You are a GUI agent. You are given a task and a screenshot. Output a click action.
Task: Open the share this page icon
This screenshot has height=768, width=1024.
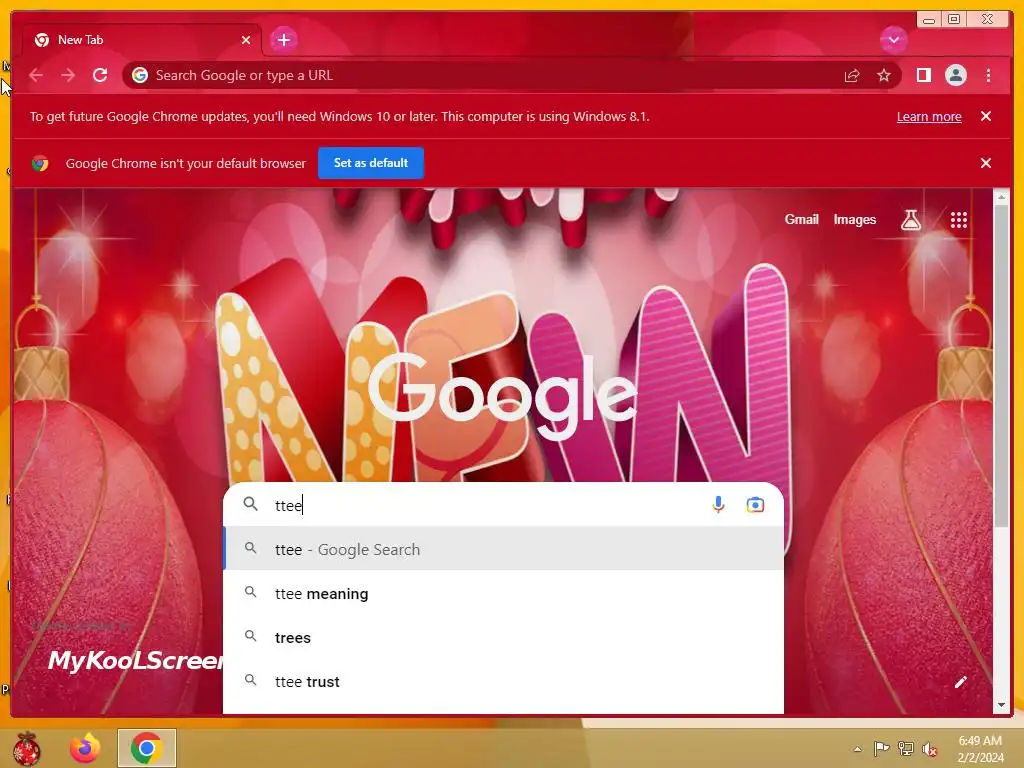click(852, 76)
